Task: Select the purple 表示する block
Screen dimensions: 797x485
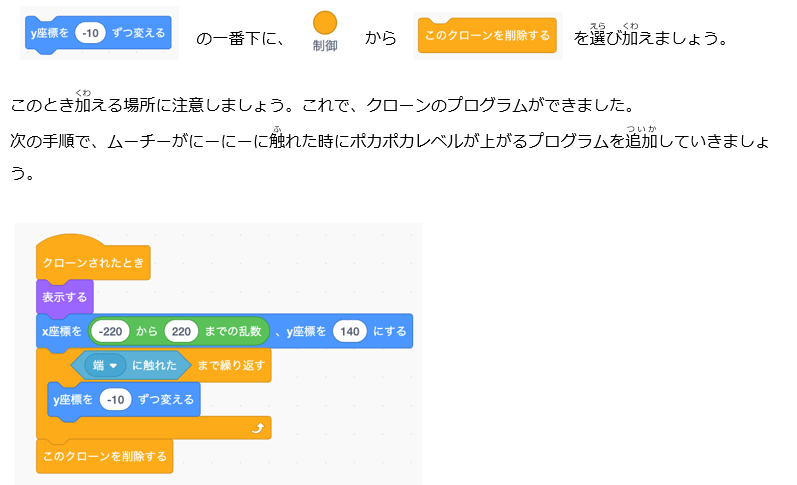Action: (65, 297)
